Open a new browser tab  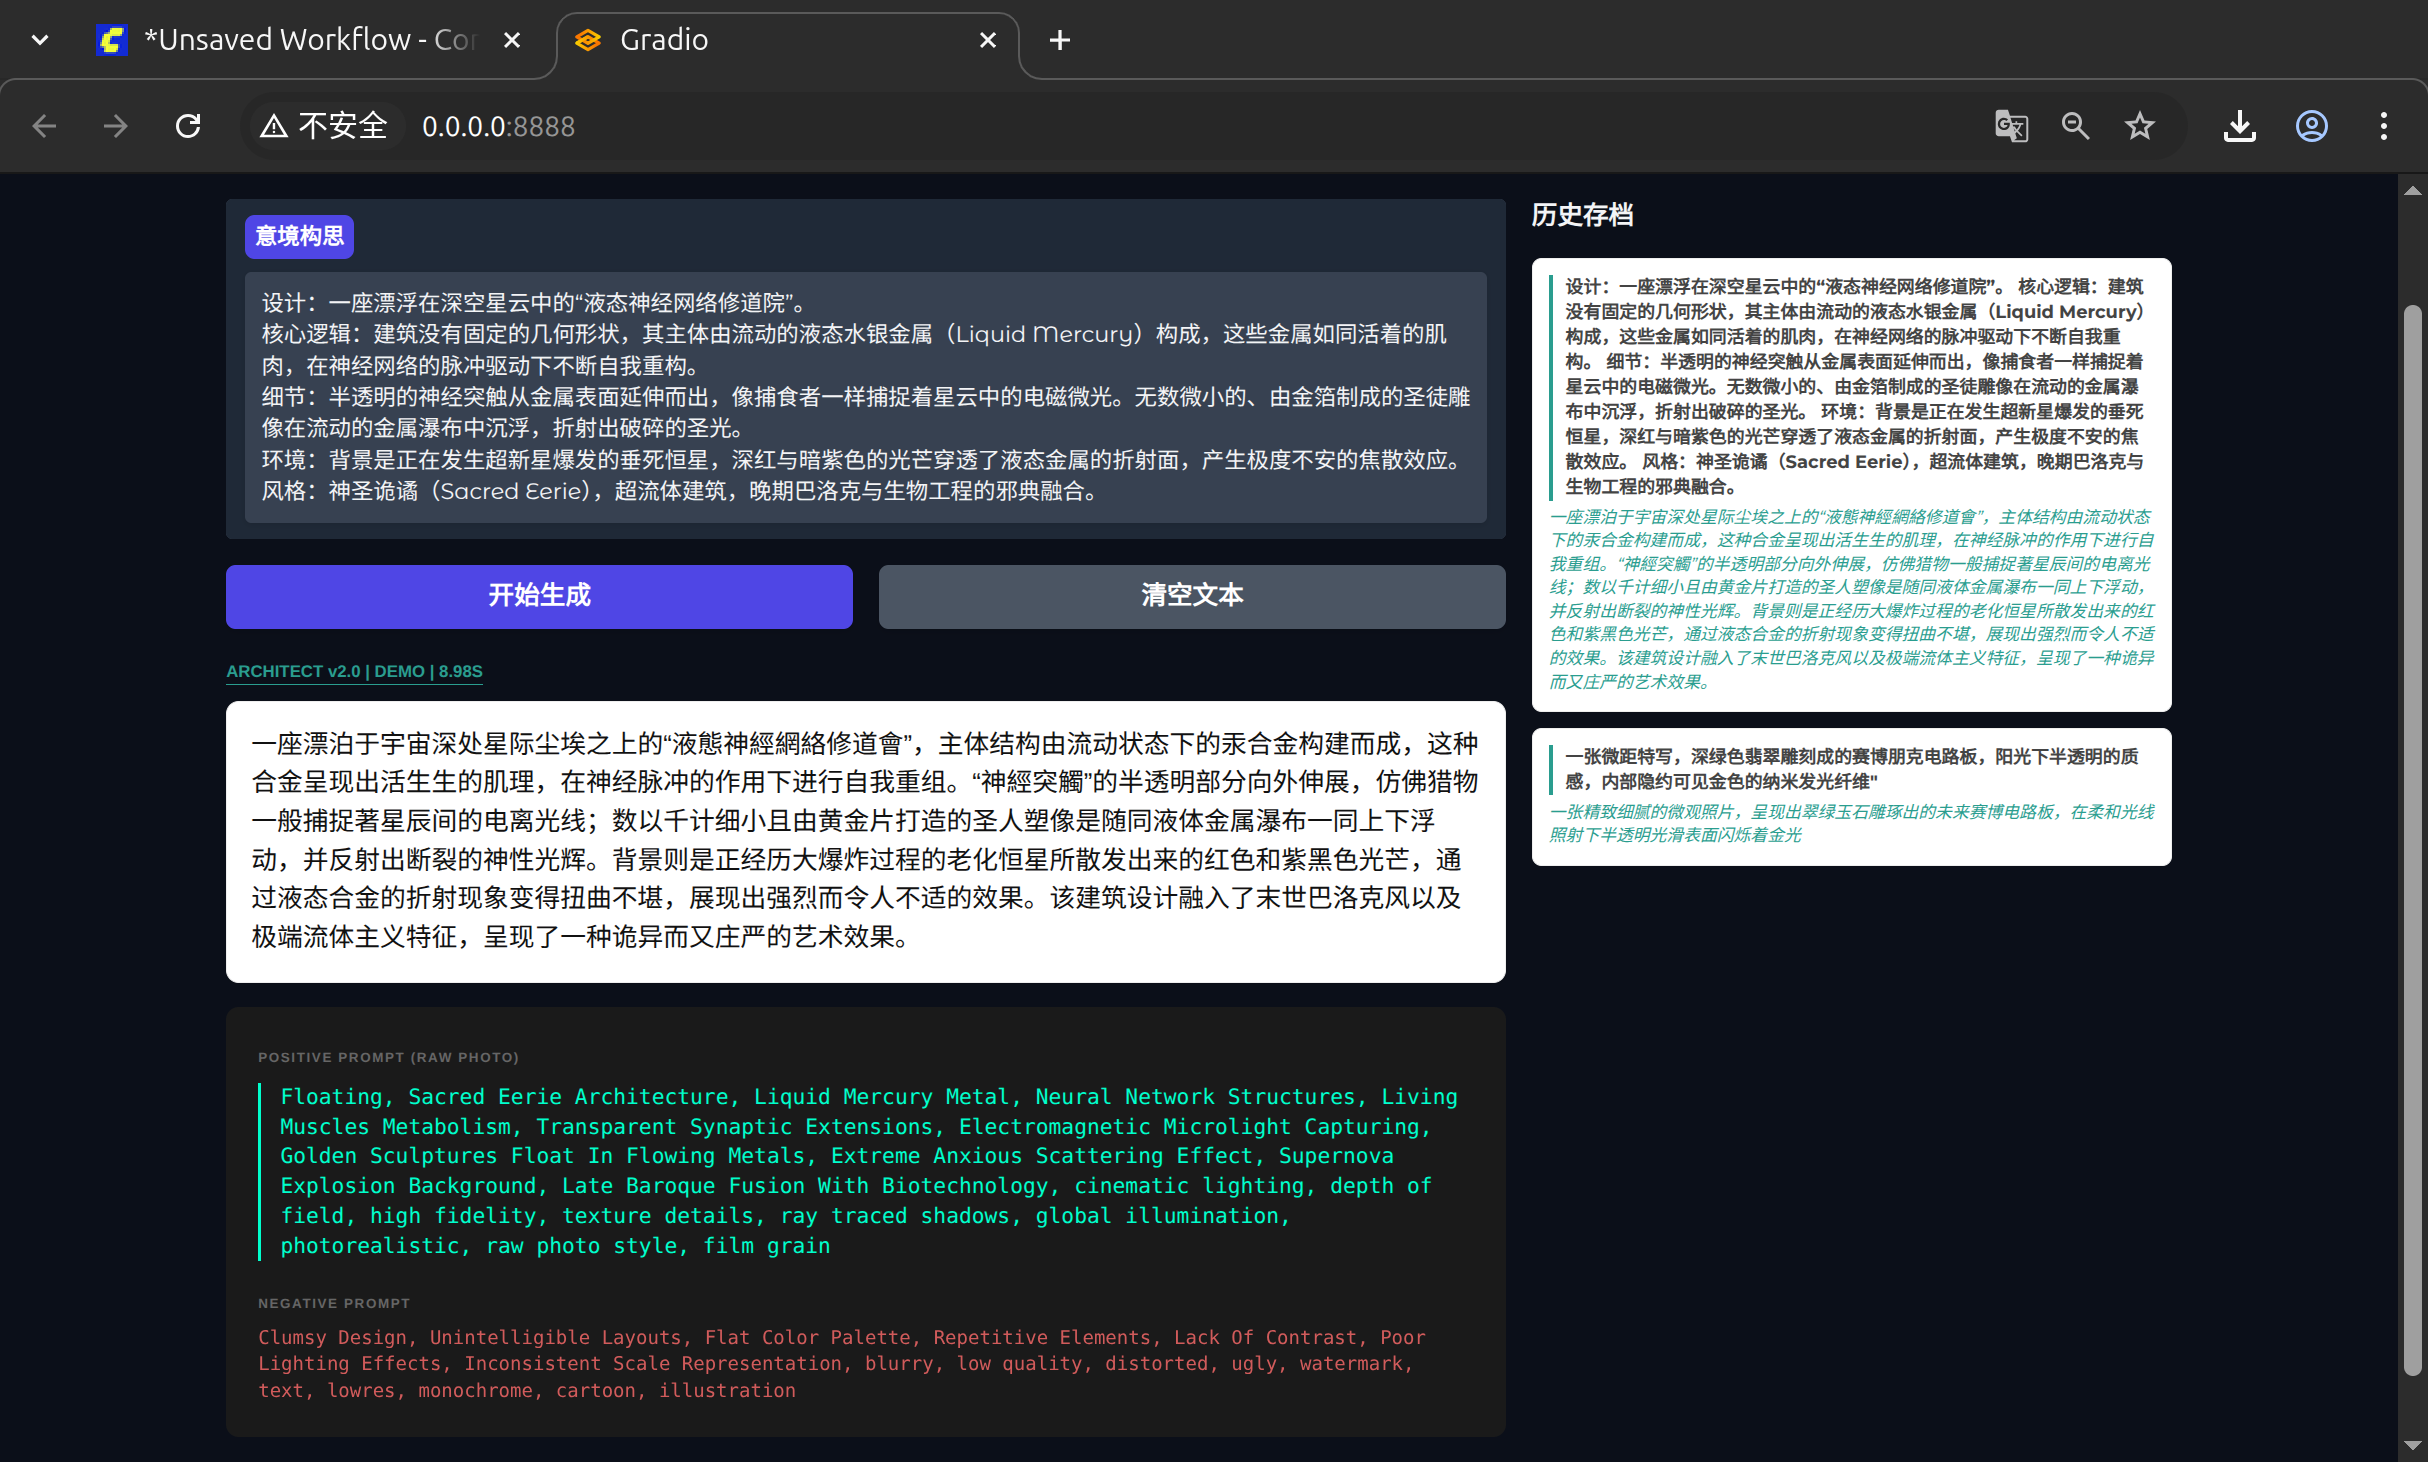click(1059, 40)
